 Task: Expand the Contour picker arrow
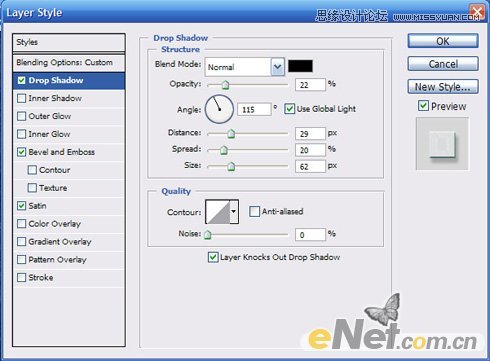[x=234, y=212]
